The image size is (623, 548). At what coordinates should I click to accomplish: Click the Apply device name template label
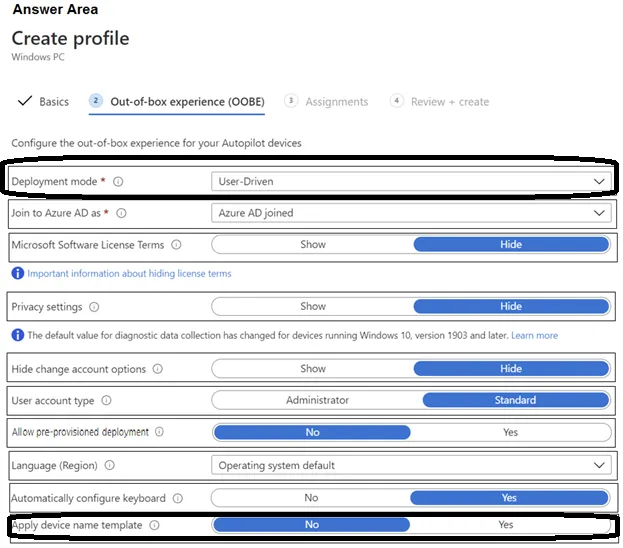(x=77, y=525)
